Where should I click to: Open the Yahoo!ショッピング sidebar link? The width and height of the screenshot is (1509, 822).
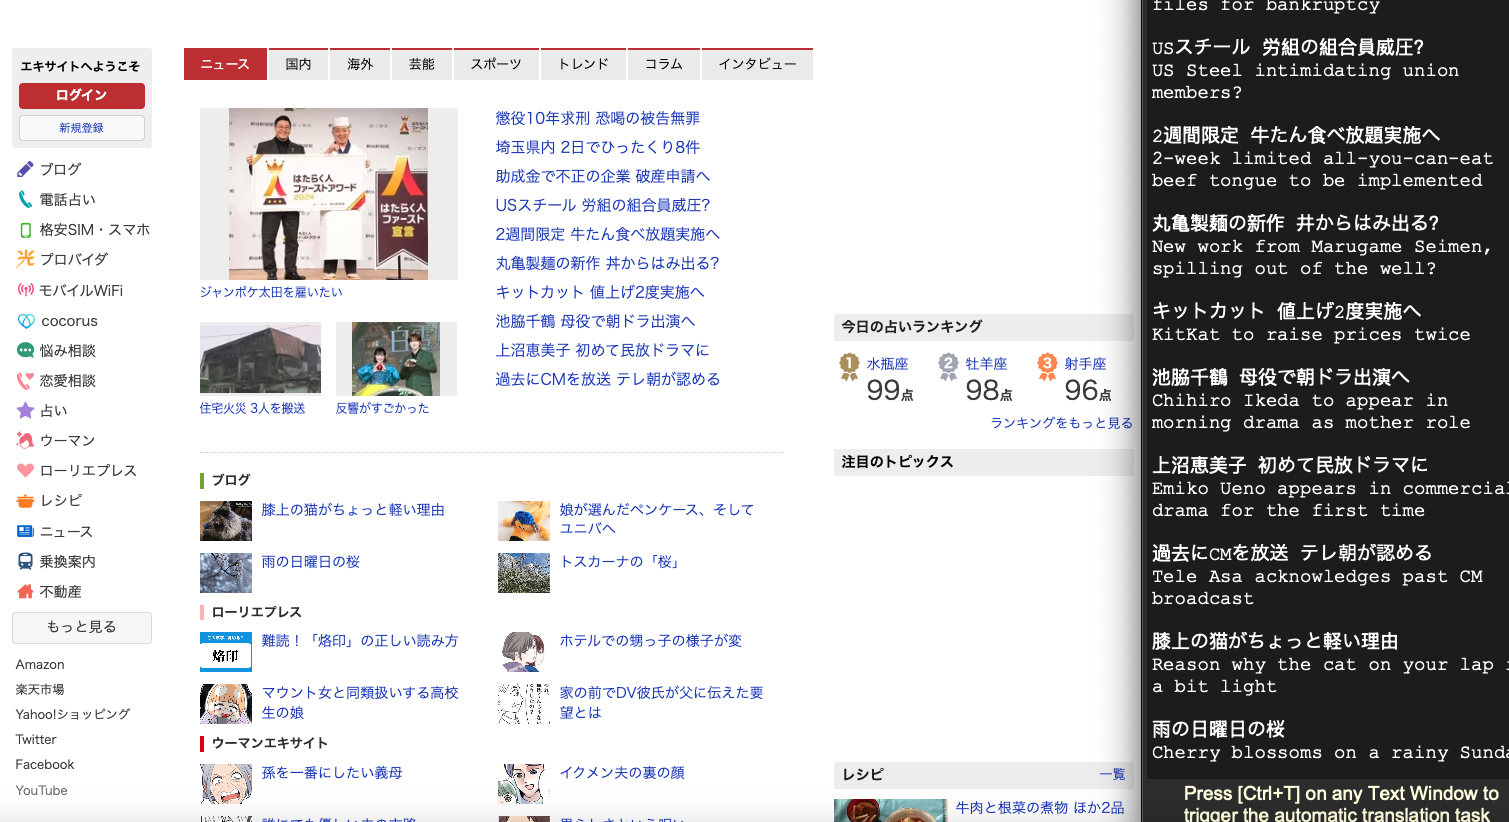point(73,714)
